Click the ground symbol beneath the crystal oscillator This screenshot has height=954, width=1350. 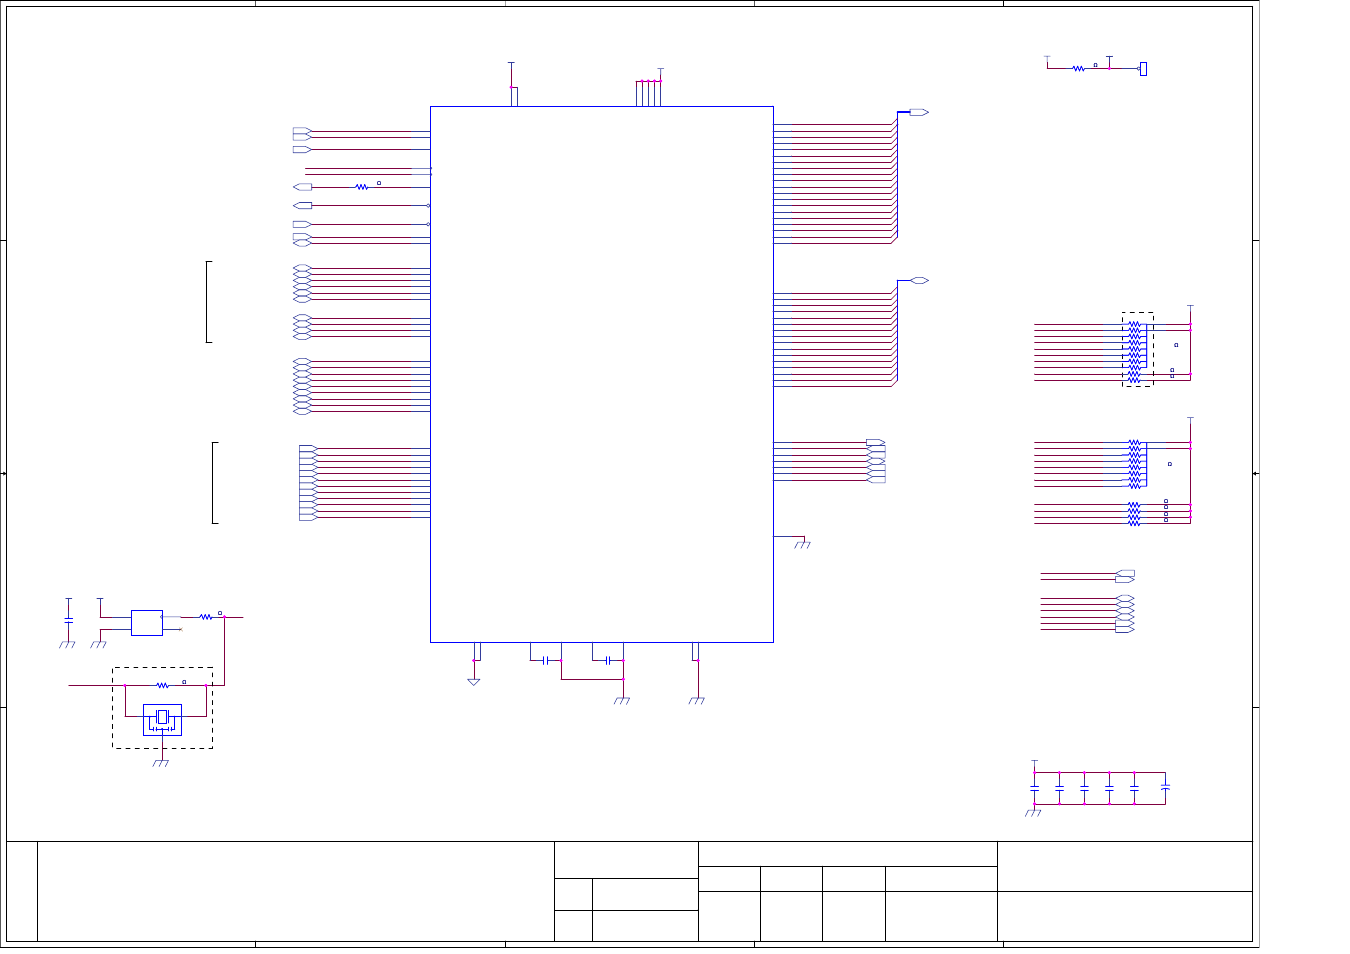tap(160, 764)
